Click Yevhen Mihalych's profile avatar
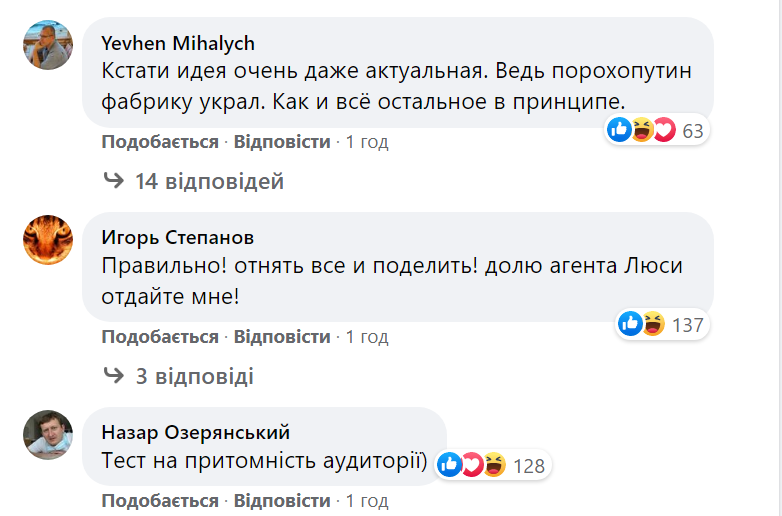782x516 pixels. (47, 46)
